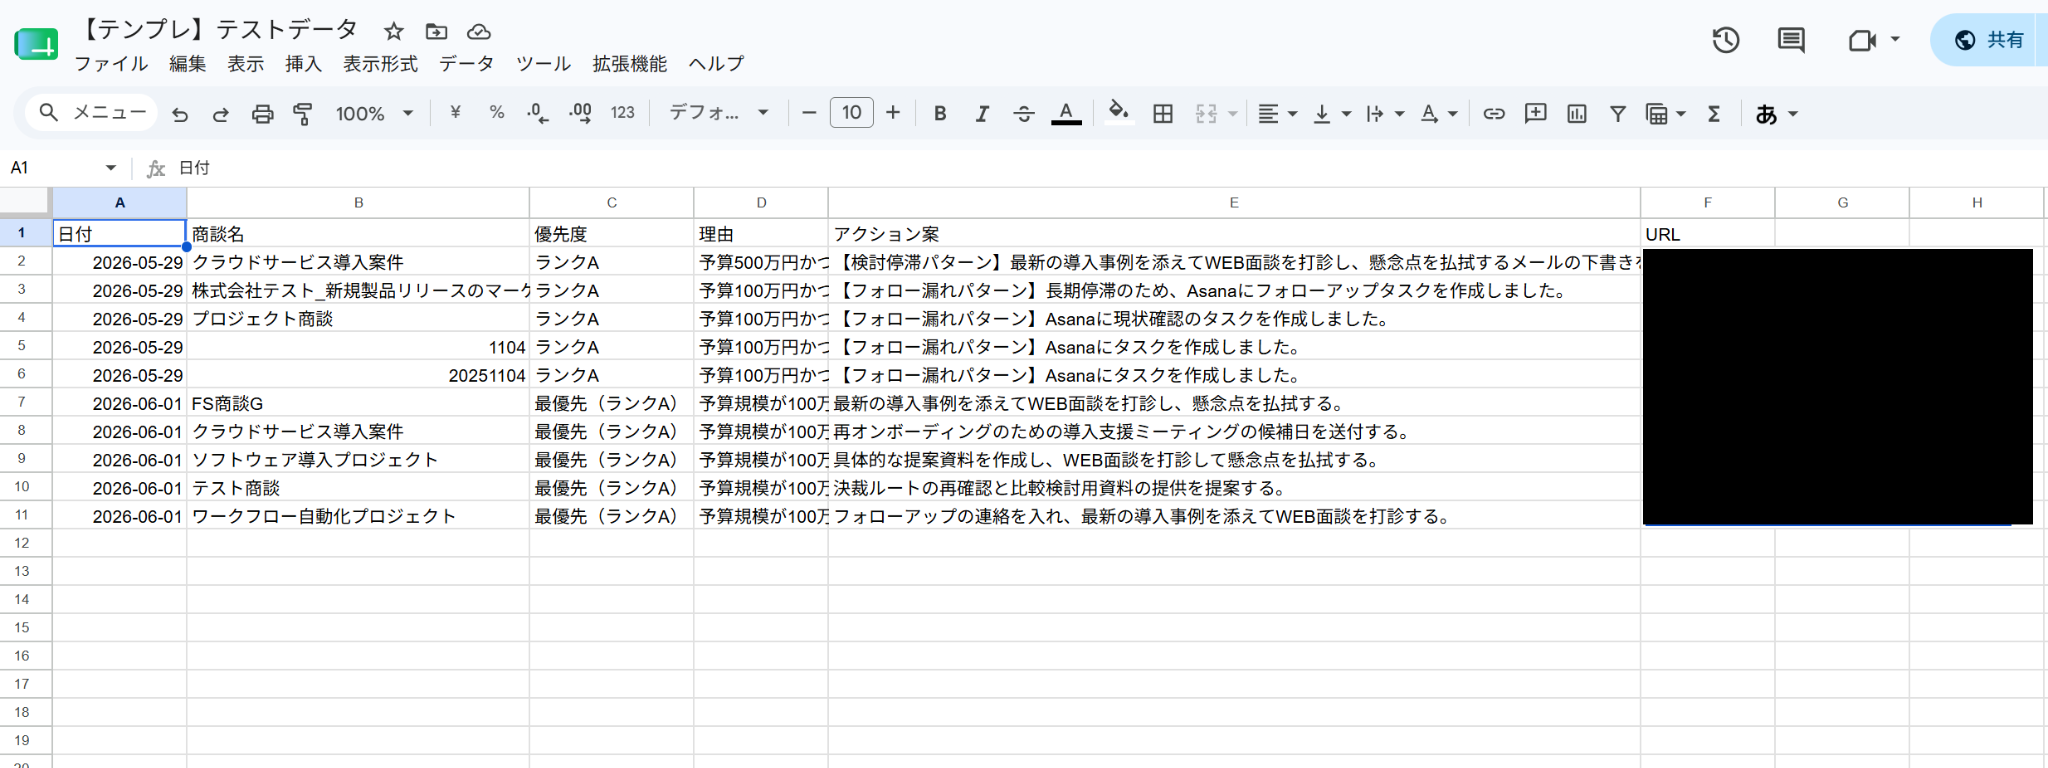Insert a comment
This screenshot has height=768, width=2048.
(x=1535, y=114)
